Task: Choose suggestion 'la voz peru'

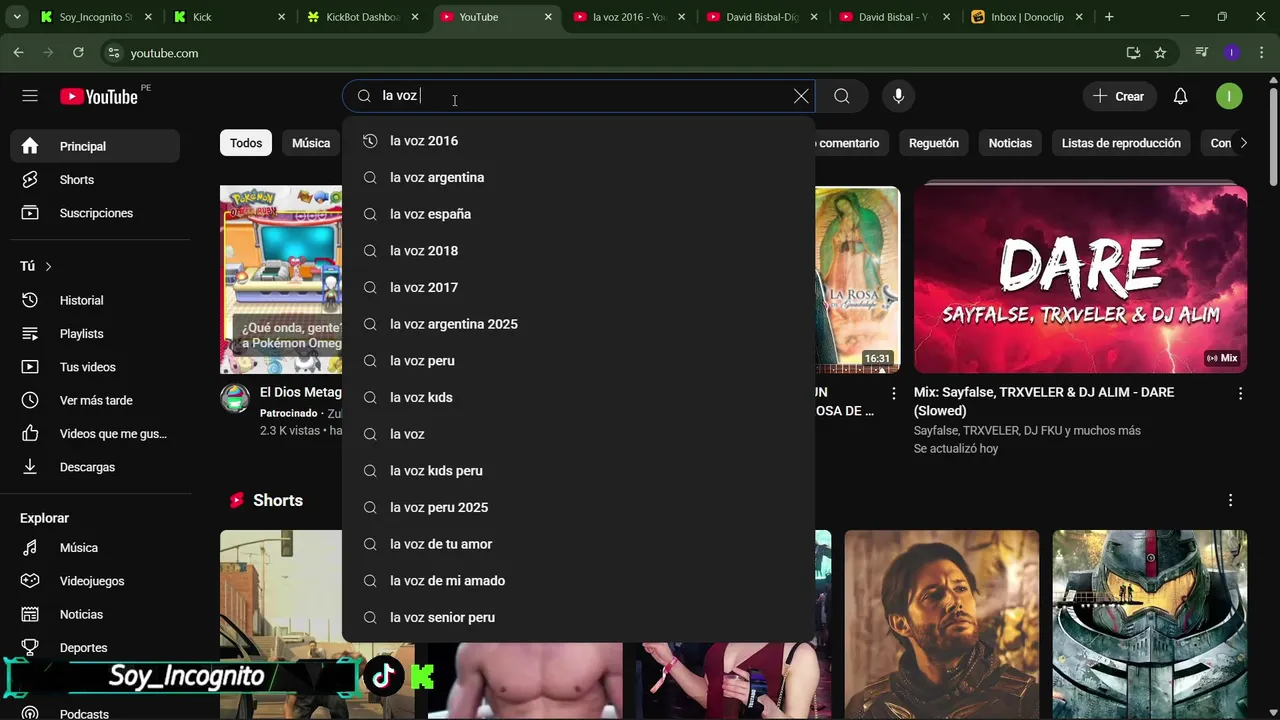Action: [x=578, y=361]
